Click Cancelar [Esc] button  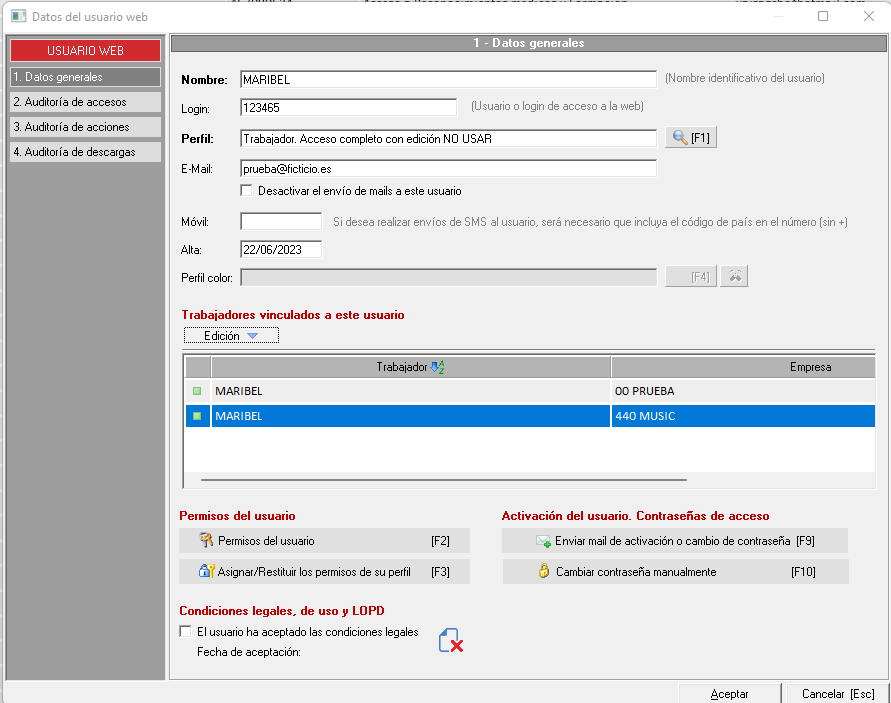tap(837, 693)
